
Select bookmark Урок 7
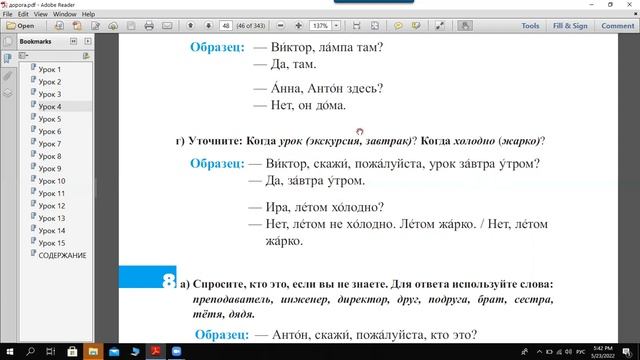click(x=50, y=144)
